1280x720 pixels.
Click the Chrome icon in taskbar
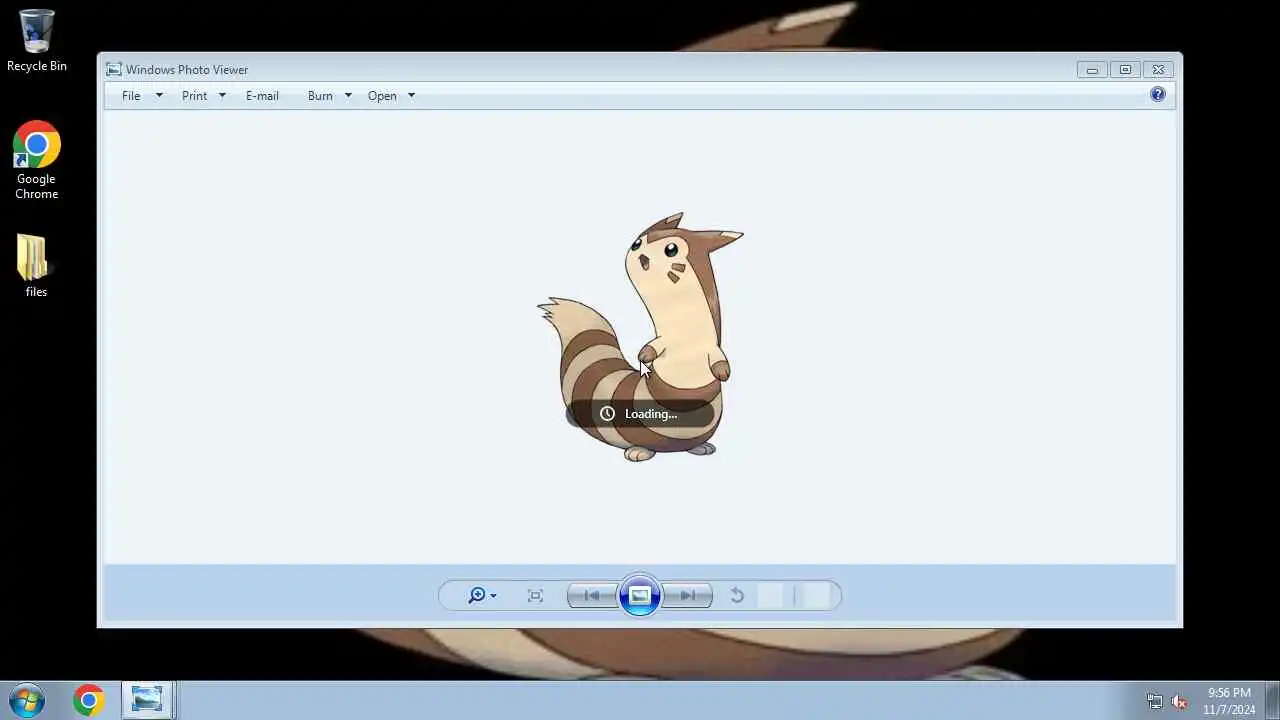click(x=89, y=700)
